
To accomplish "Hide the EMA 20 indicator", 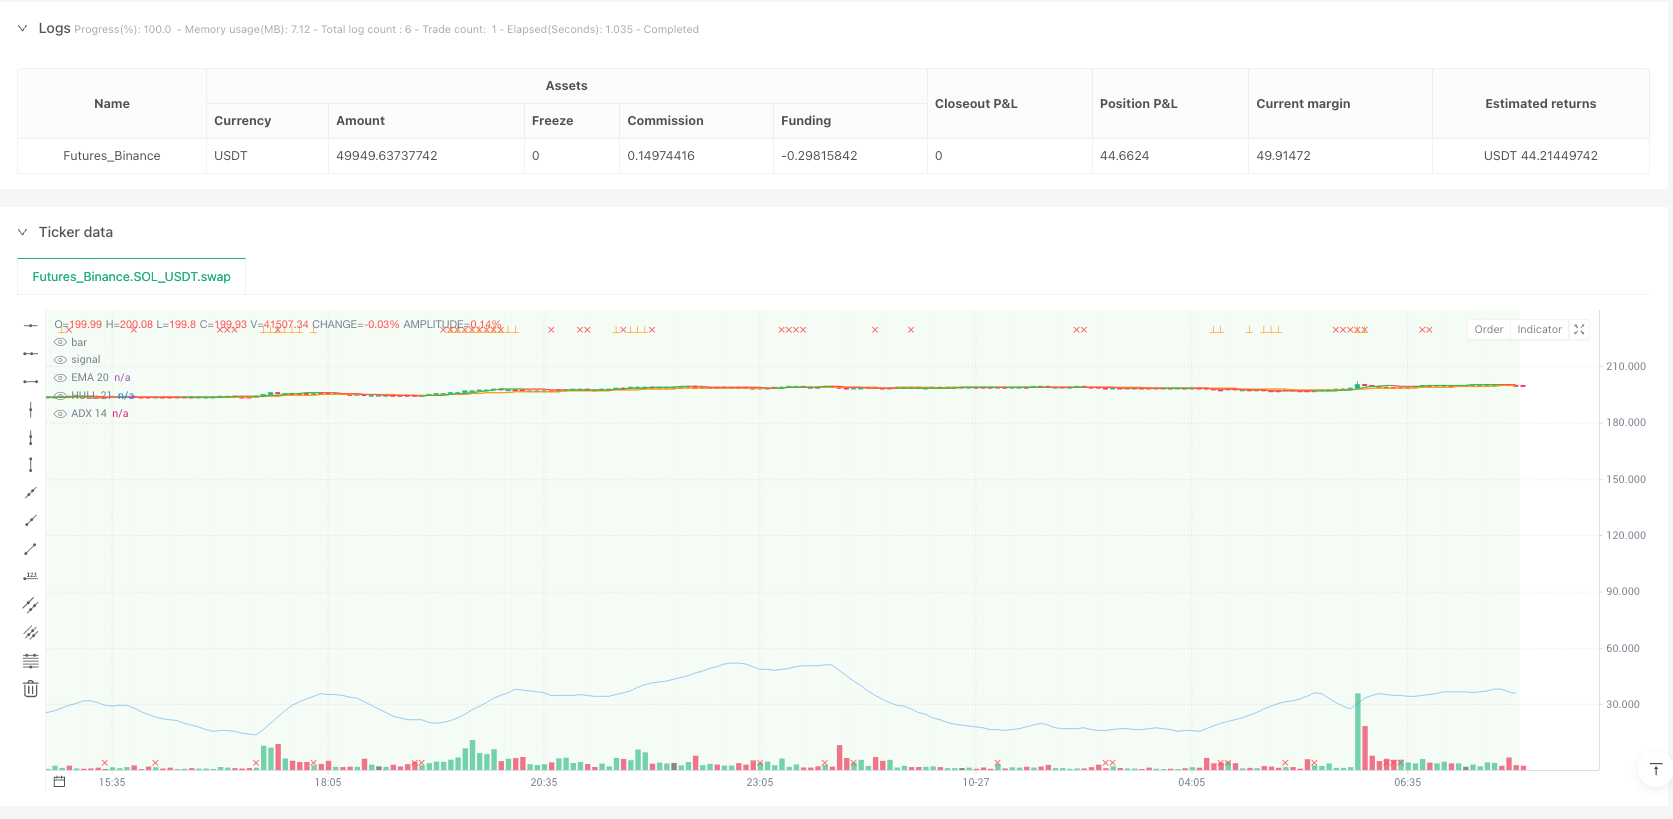I will (x=60, y=378).
